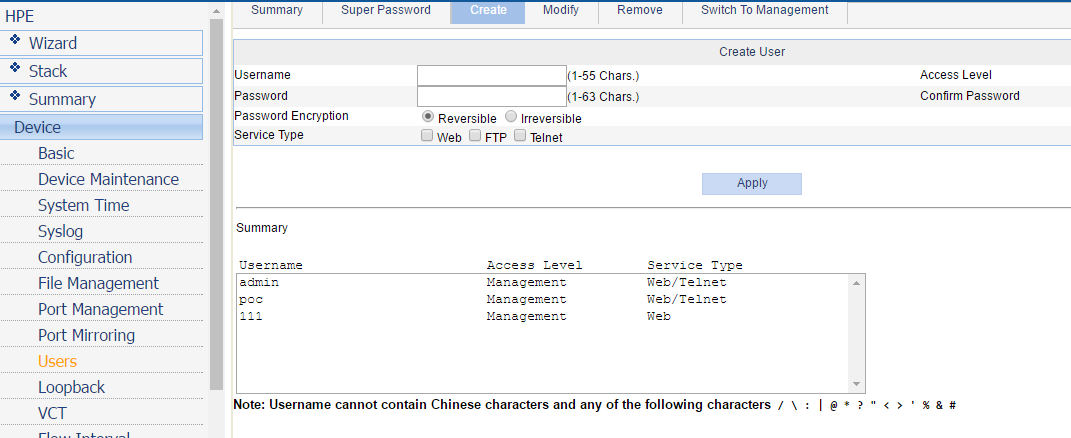Click the Password input field
The width and height of the screenshot is (1071, 438).
pyautogui.click(x=491, y=96)
